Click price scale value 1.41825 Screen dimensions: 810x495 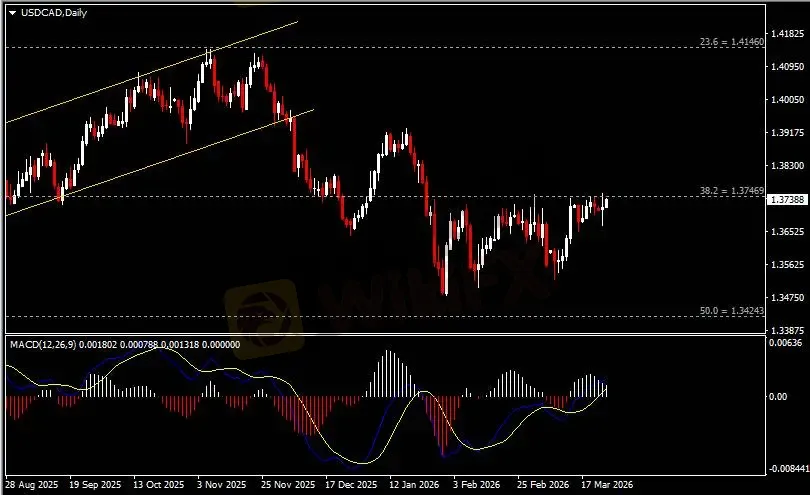tap(787, 34)
